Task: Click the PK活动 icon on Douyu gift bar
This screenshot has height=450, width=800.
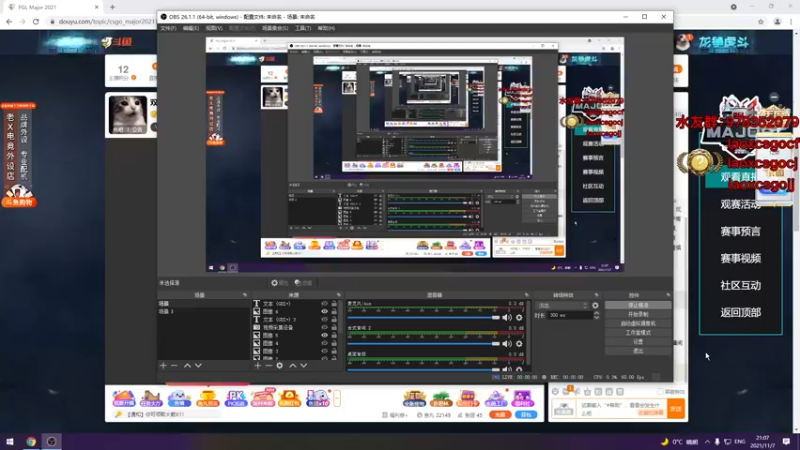Action: coord(236,398)
